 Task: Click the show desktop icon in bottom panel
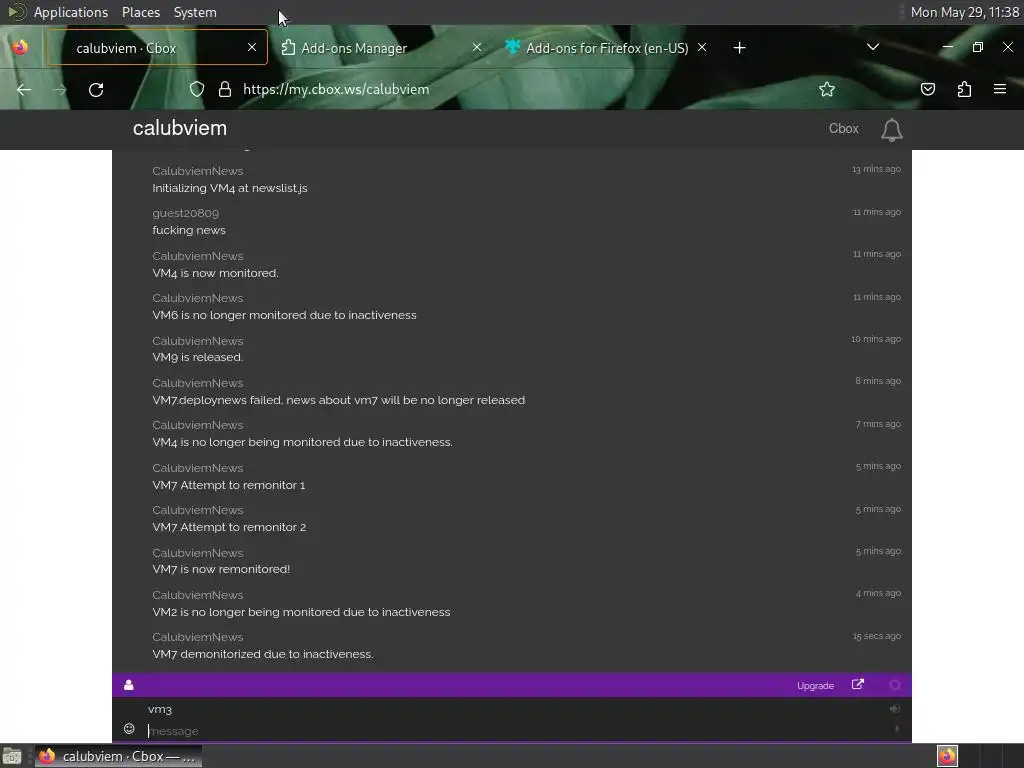tap(12, 756)
